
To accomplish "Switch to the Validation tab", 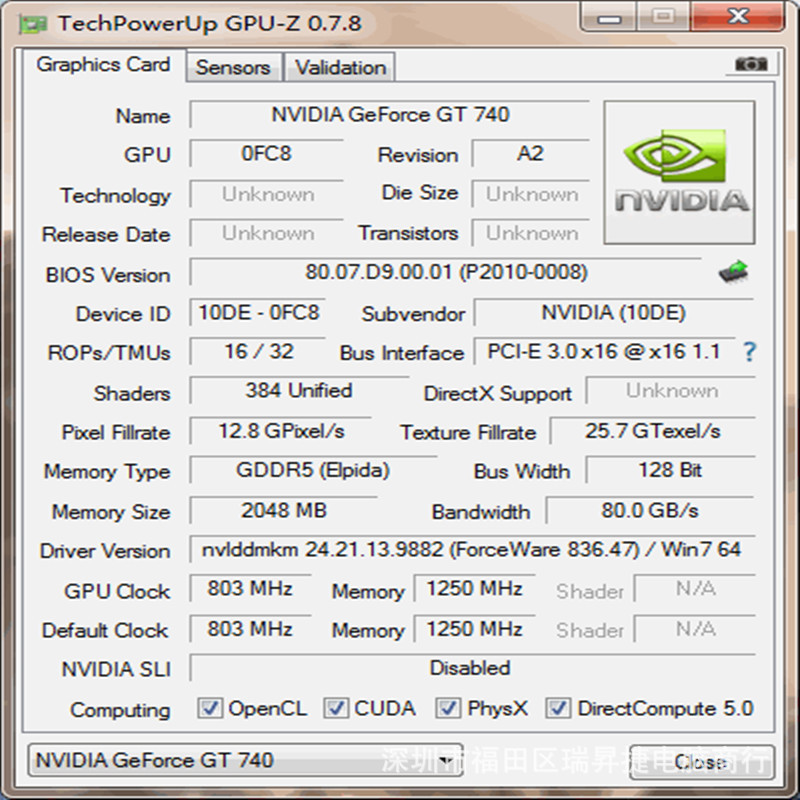I will pos(340,67).
